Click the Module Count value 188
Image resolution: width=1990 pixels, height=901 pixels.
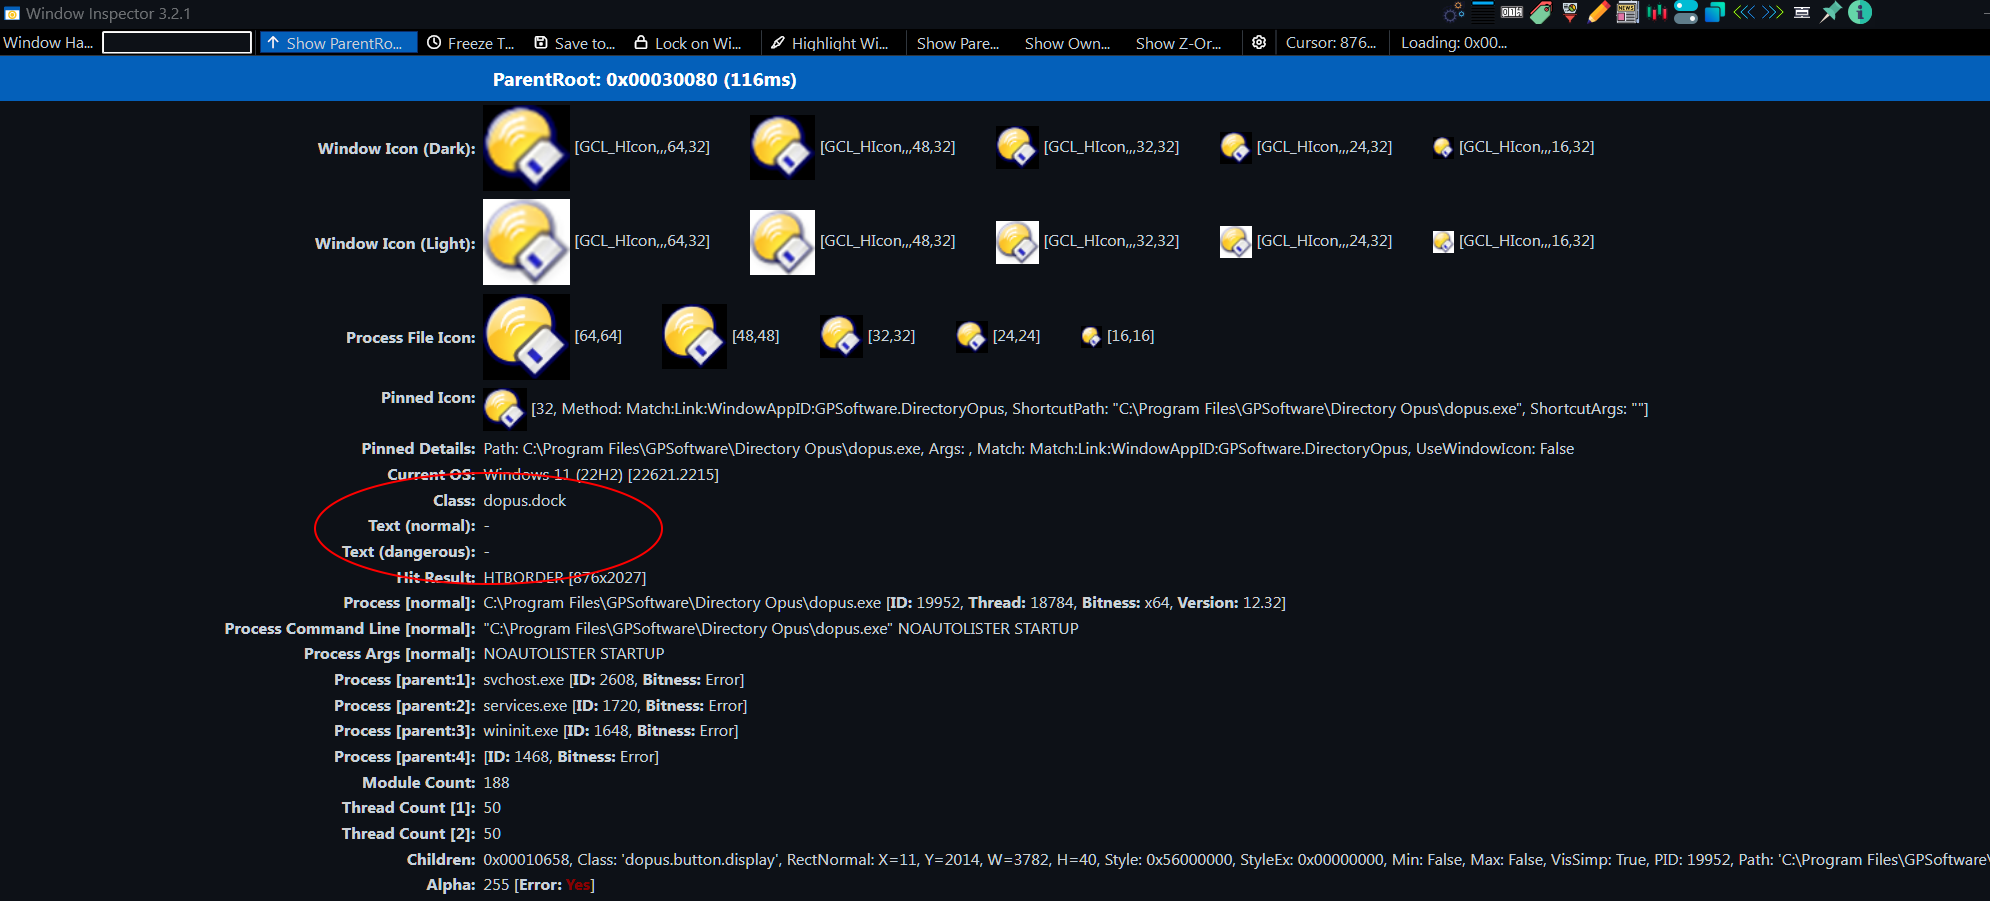pos(496,782)
